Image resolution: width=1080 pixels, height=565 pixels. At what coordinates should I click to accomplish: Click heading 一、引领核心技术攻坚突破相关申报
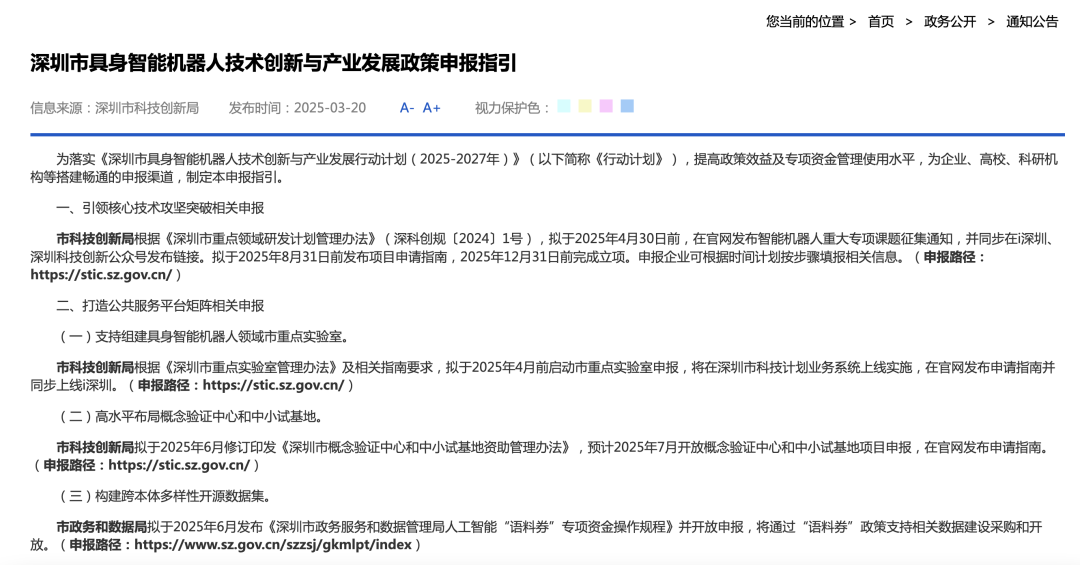pos(160,209)
